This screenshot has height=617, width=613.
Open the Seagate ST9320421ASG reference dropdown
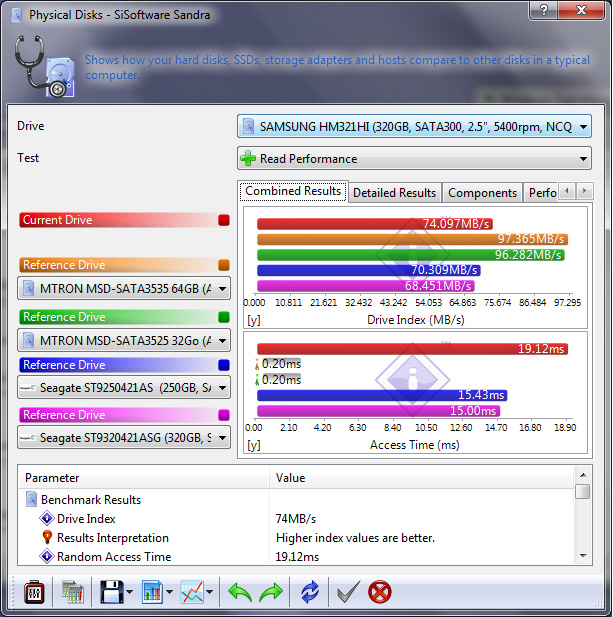tap(124, 438)
